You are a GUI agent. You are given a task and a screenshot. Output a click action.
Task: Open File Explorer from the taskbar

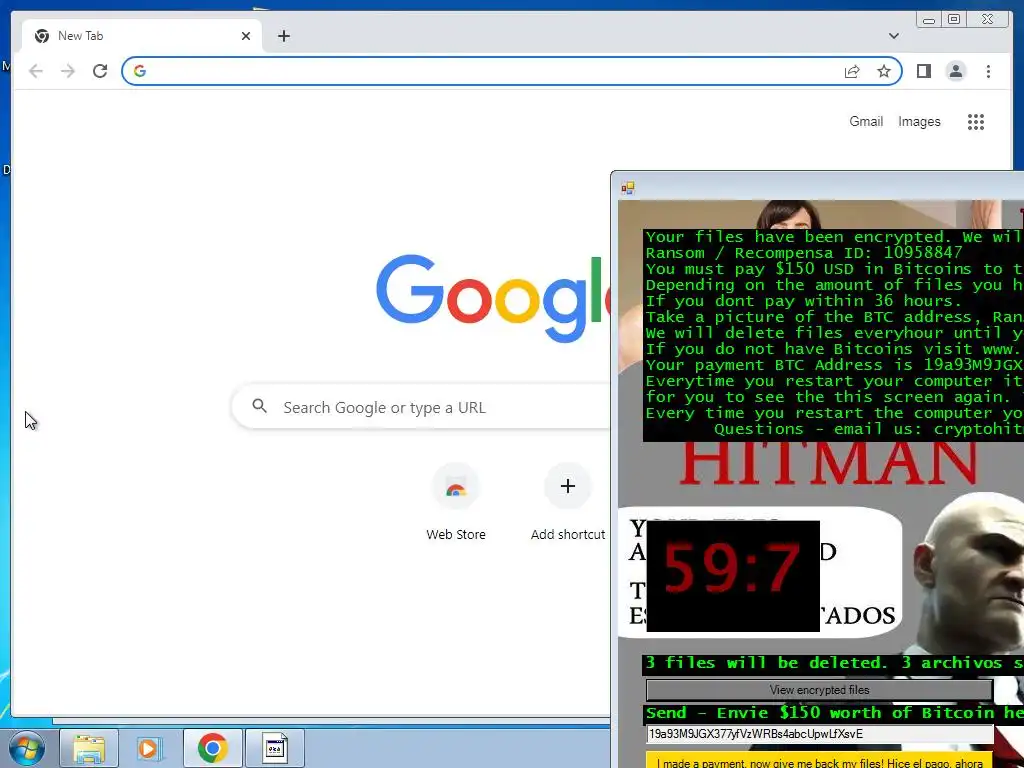pos(89,748)
